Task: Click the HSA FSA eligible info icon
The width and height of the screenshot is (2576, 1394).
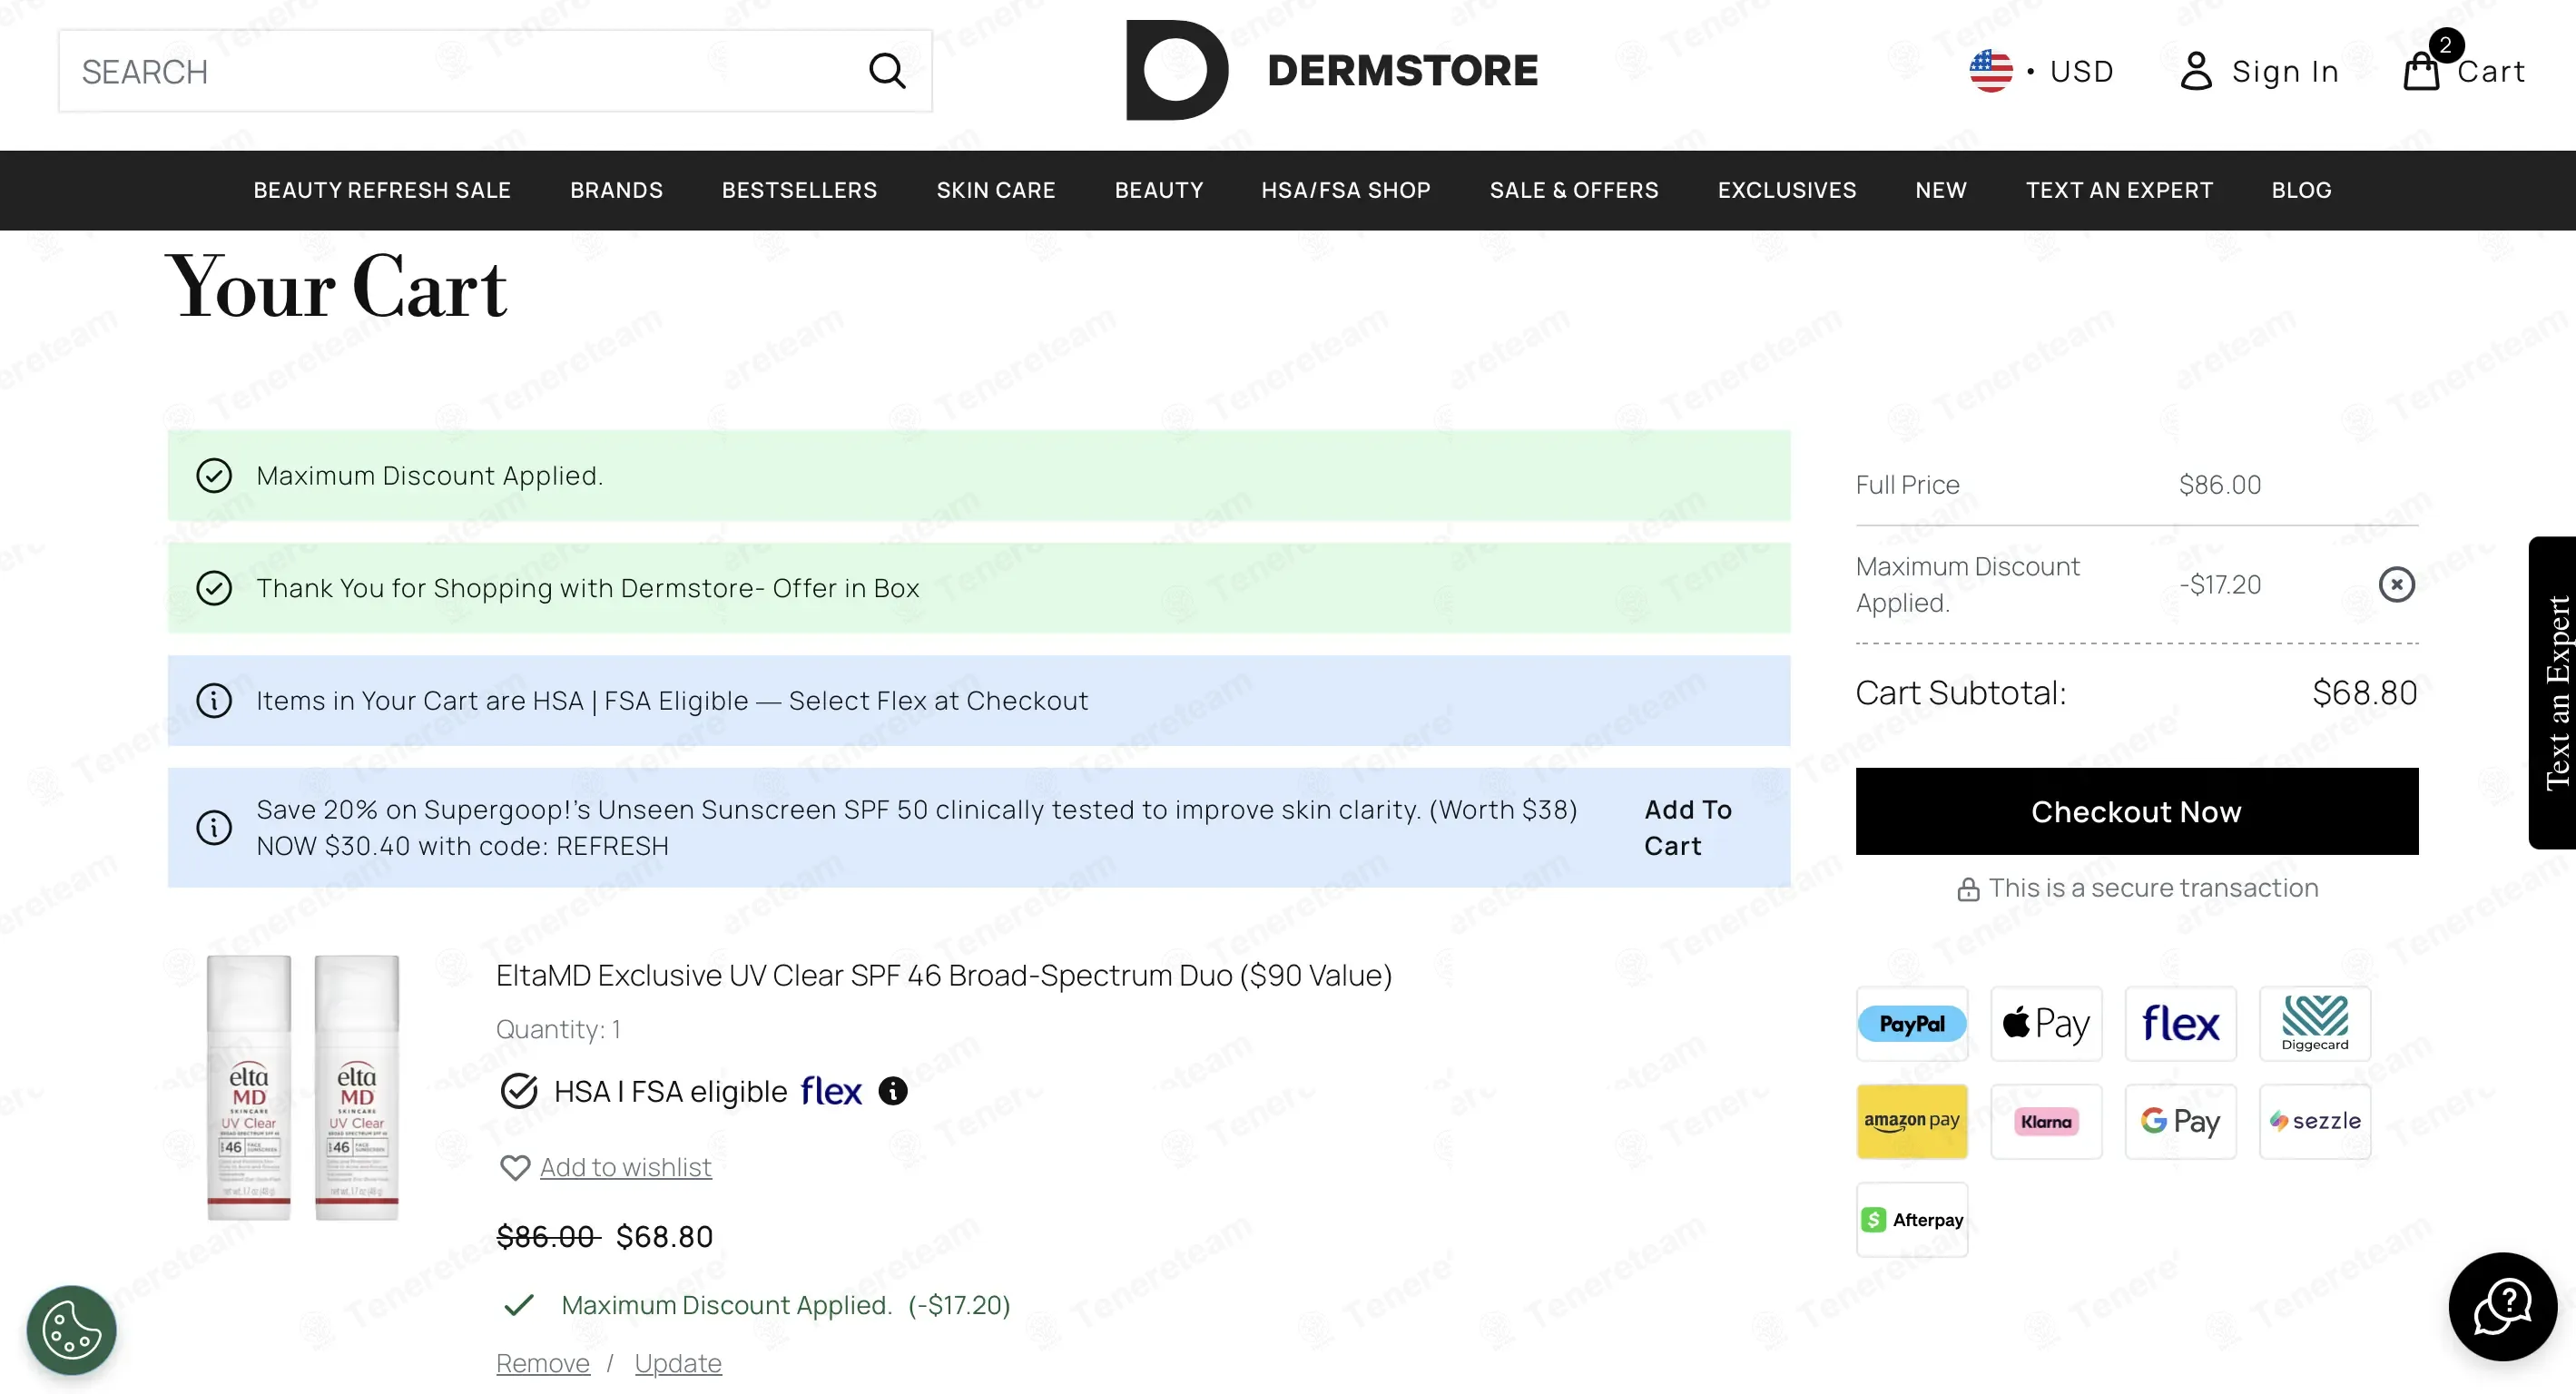Action: pyautogui.click(x=892, y=1091)
